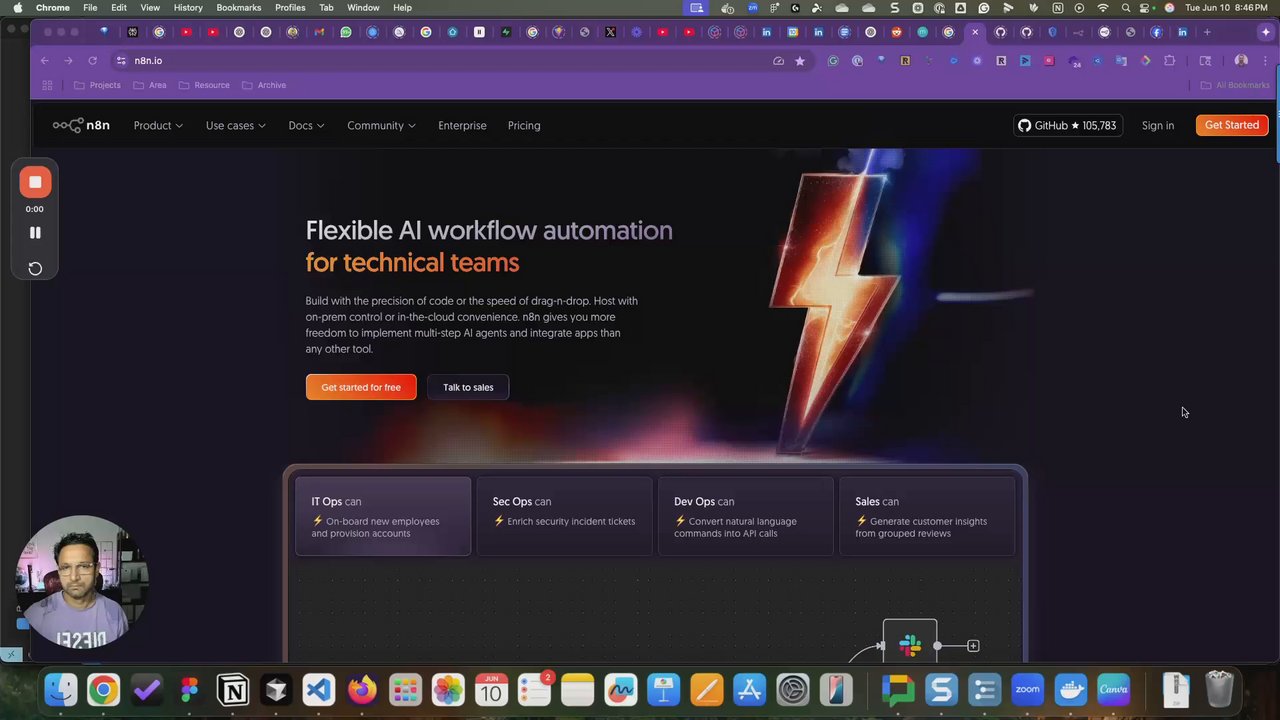
Task: Open the Projects bookmark folder
Action: point(97,85)
